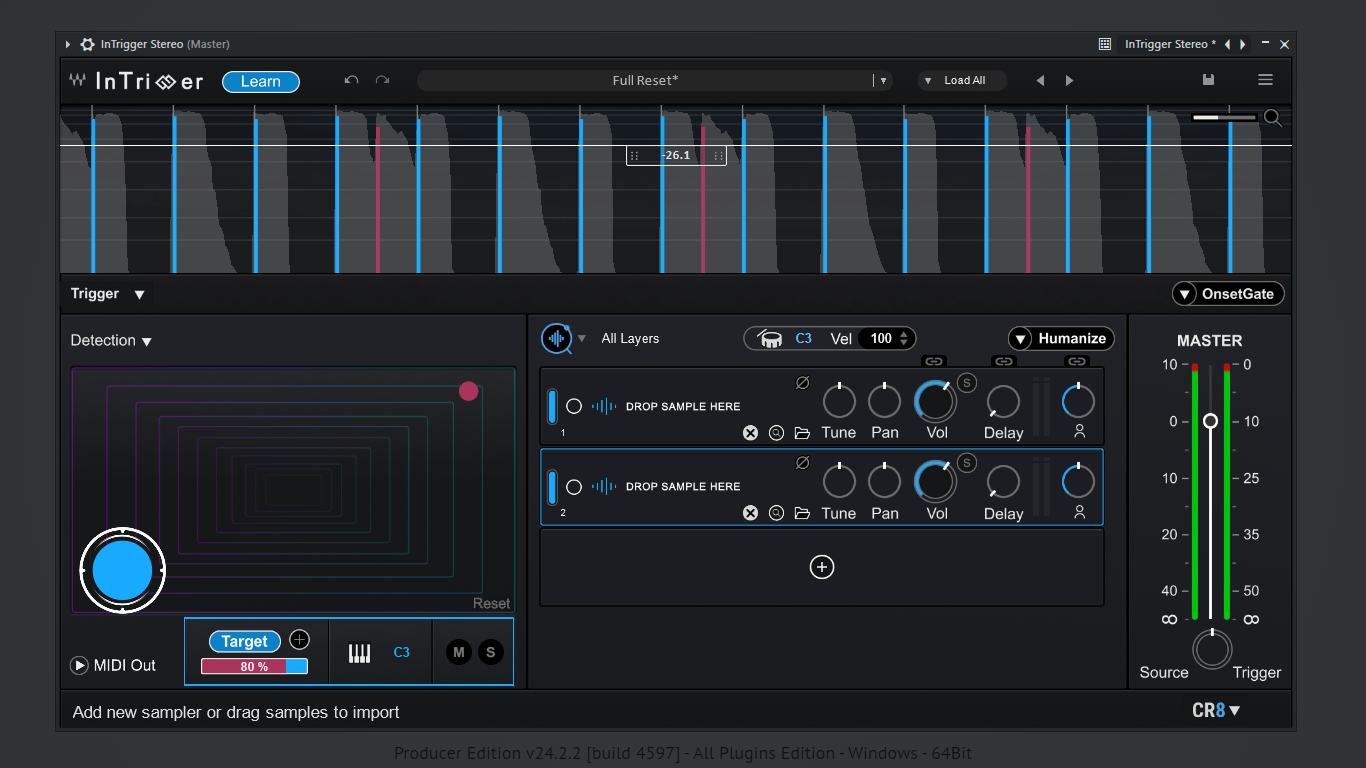The width and height of the screenshot is (1366, 768).
Task: Remove the sample from layer 2
Action: pyautogui.click(x=750, y=513)
